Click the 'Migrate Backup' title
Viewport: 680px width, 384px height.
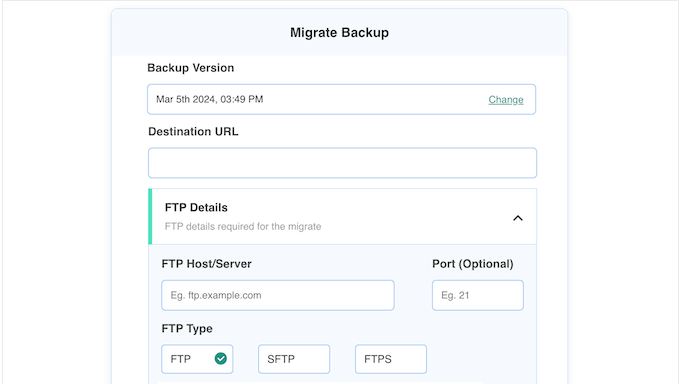coord(339,33)
